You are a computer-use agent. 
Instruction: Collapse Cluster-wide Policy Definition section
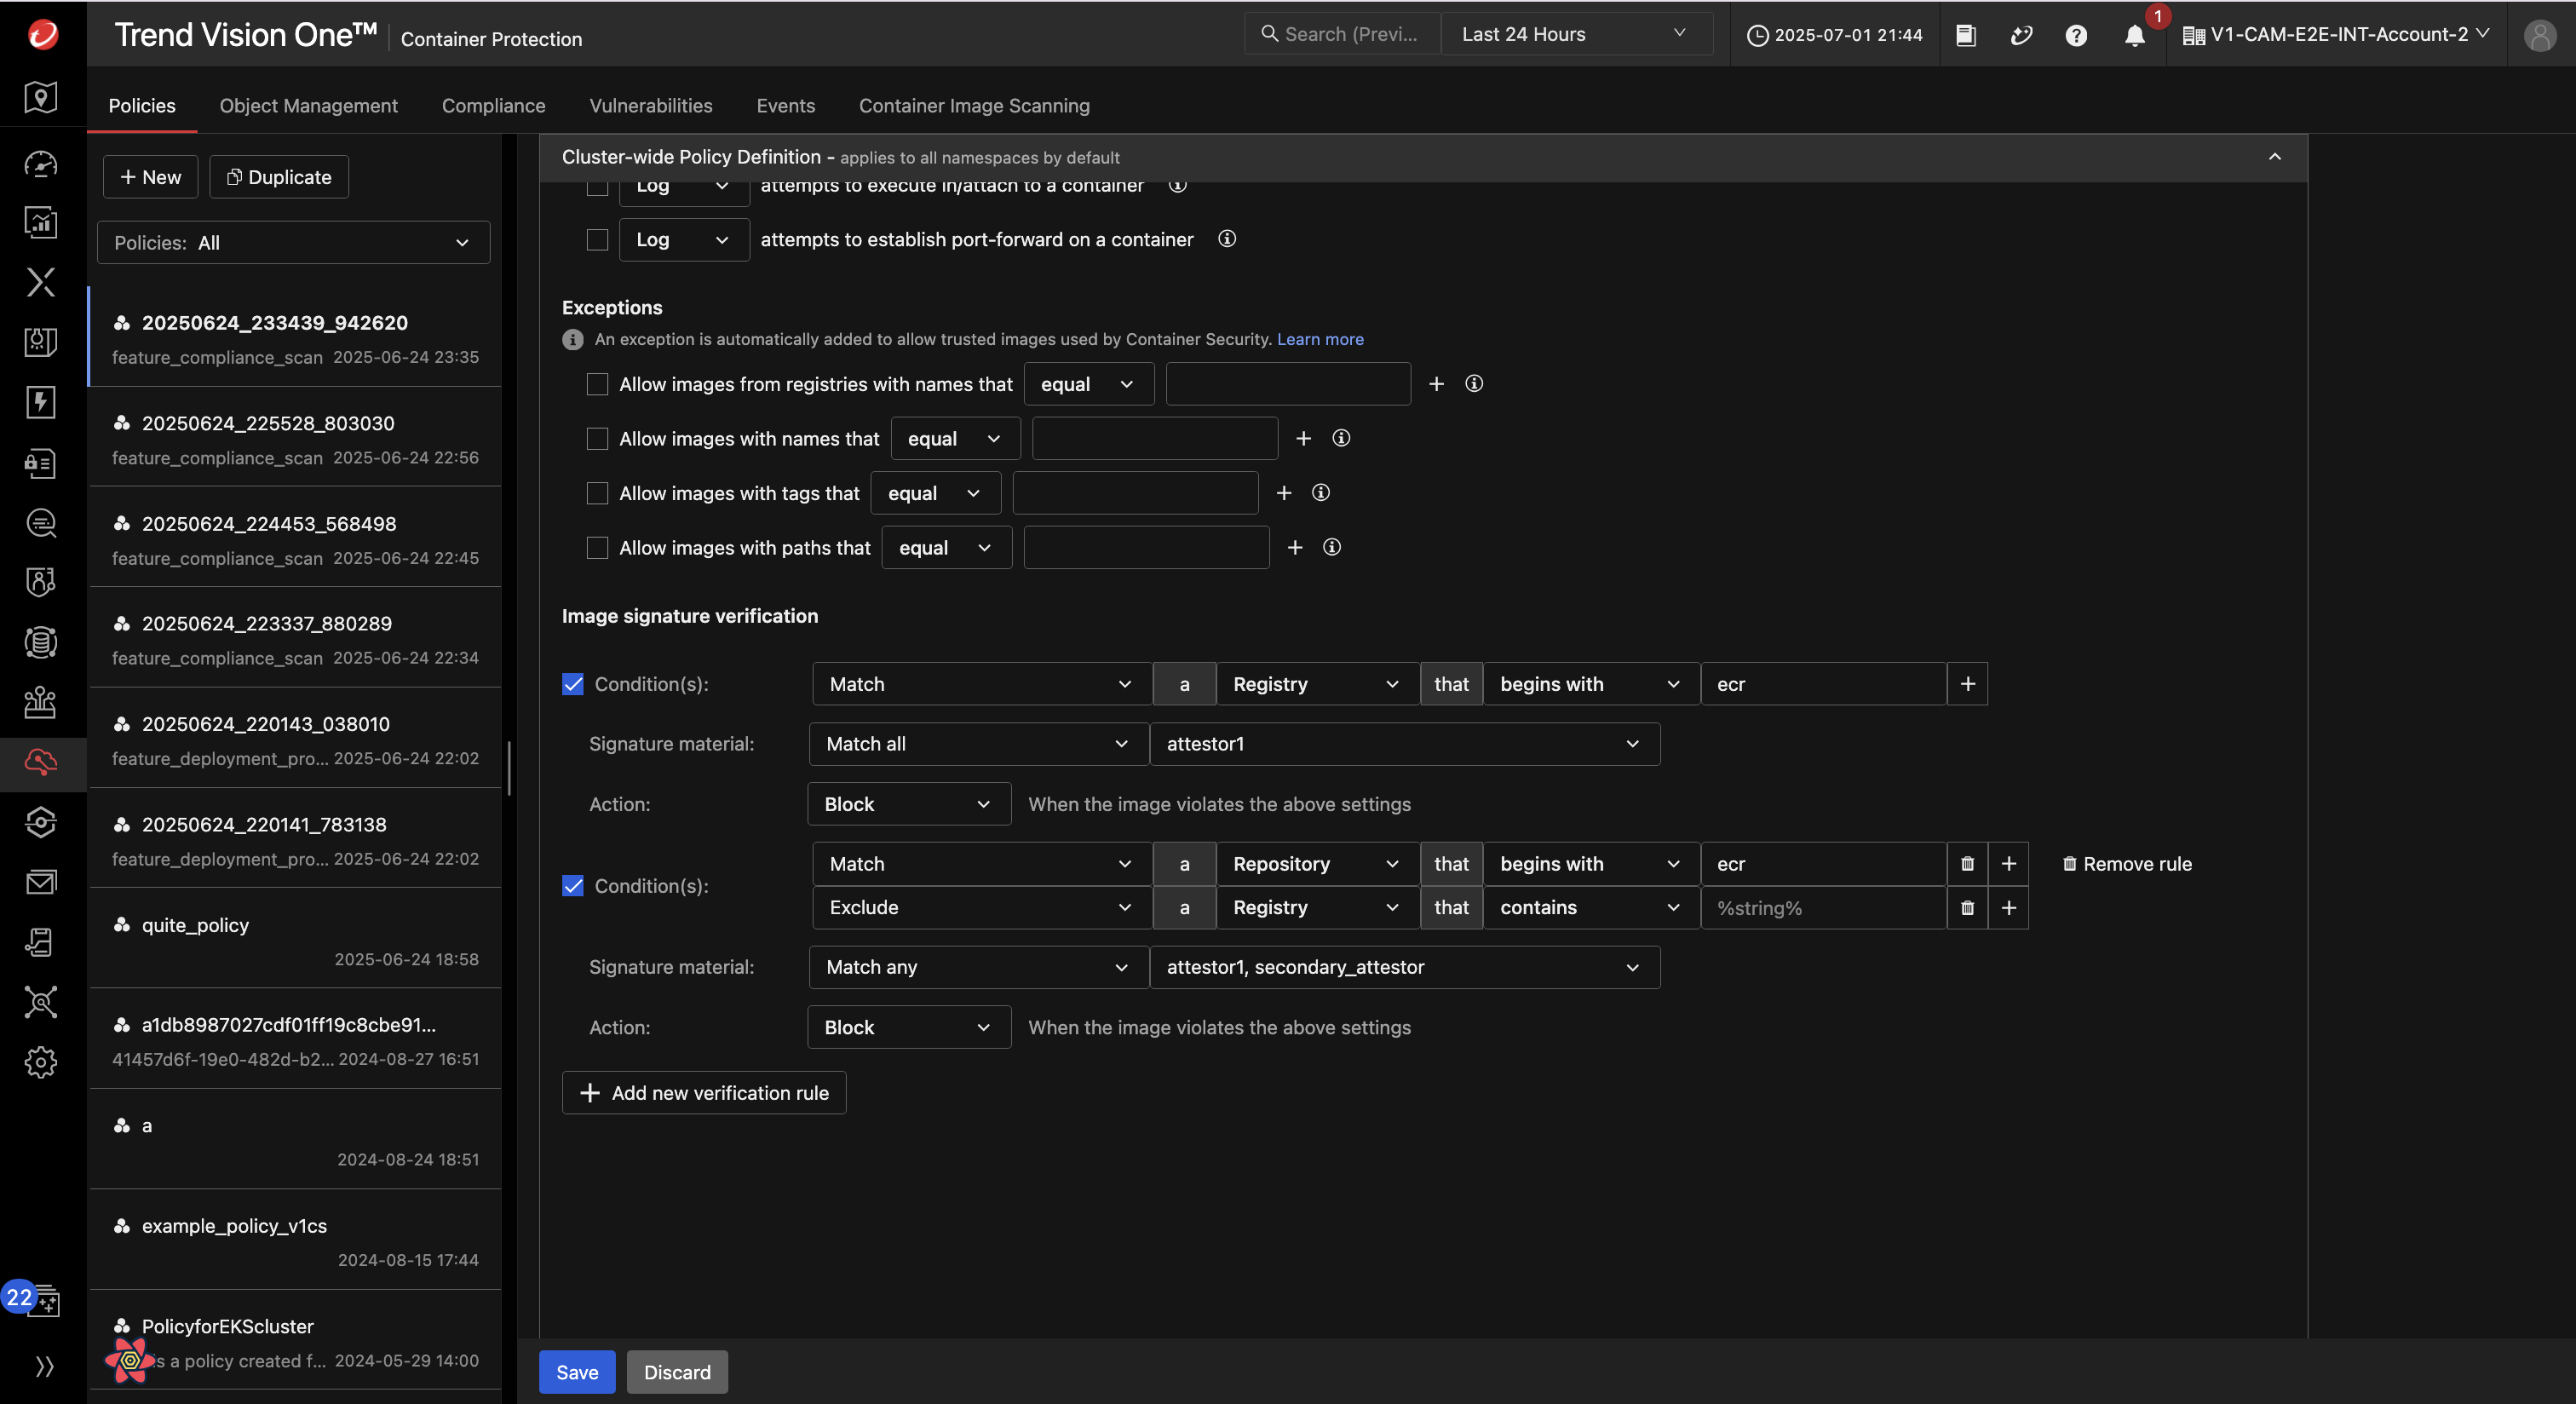pos(2274,157)
